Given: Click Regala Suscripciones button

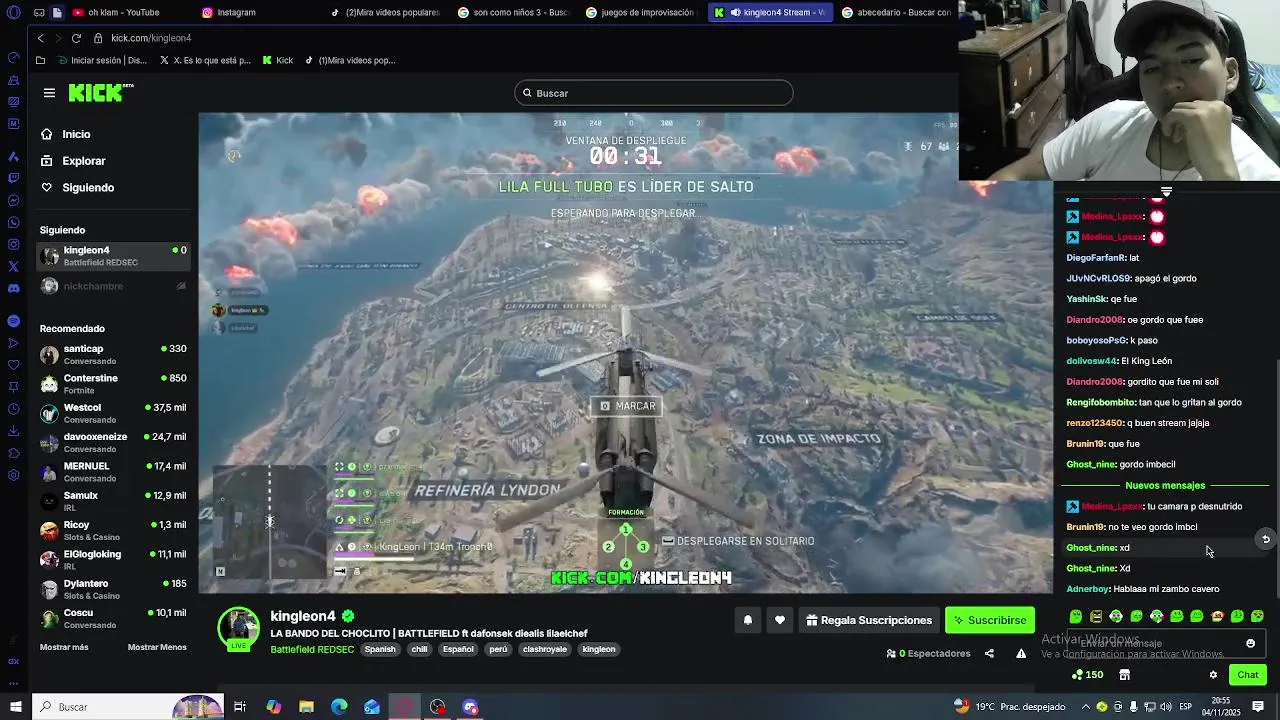Looking at the screenshot, I should (x=868, y=620).
